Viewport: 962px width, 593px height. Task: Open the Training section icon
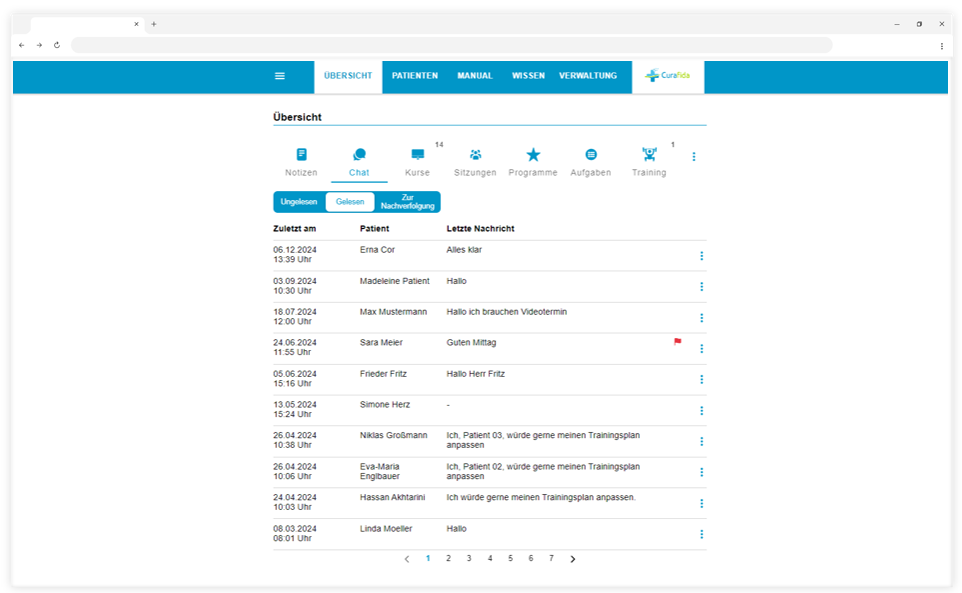click(x=649, y=154)
